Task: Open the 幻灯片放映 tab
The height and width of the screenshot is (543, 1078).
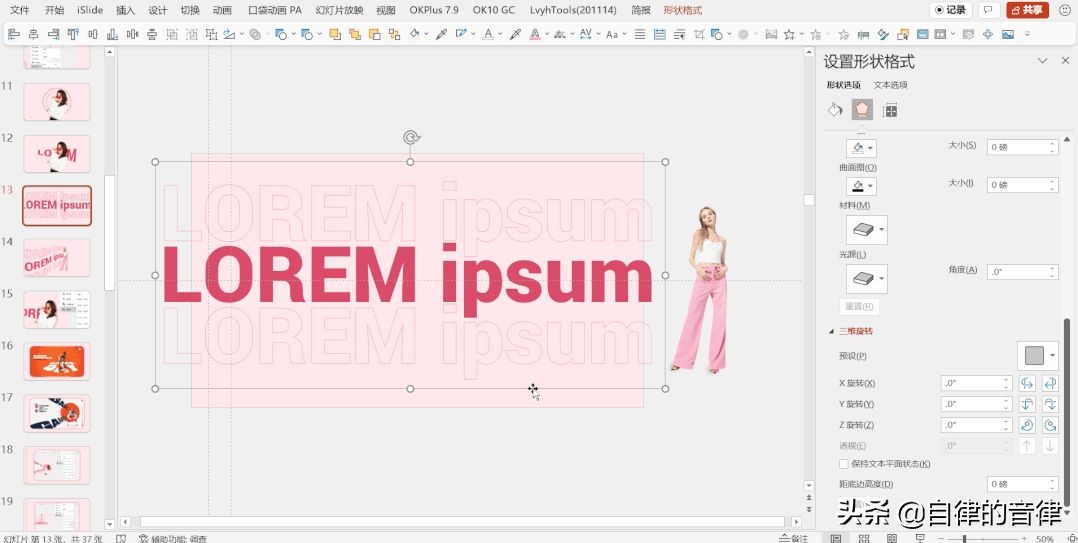Action: pos(340,10)
